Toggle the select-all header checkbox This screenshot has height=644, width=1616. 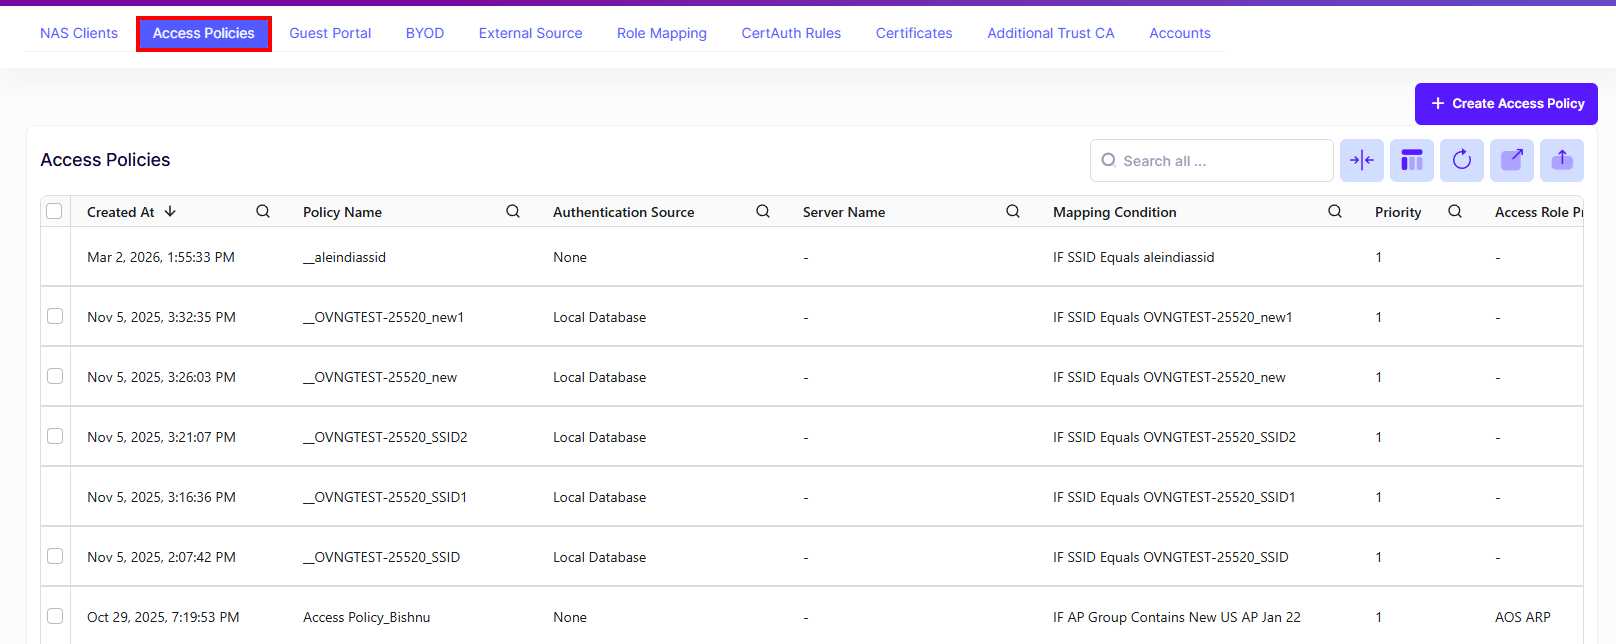point(54,211)
